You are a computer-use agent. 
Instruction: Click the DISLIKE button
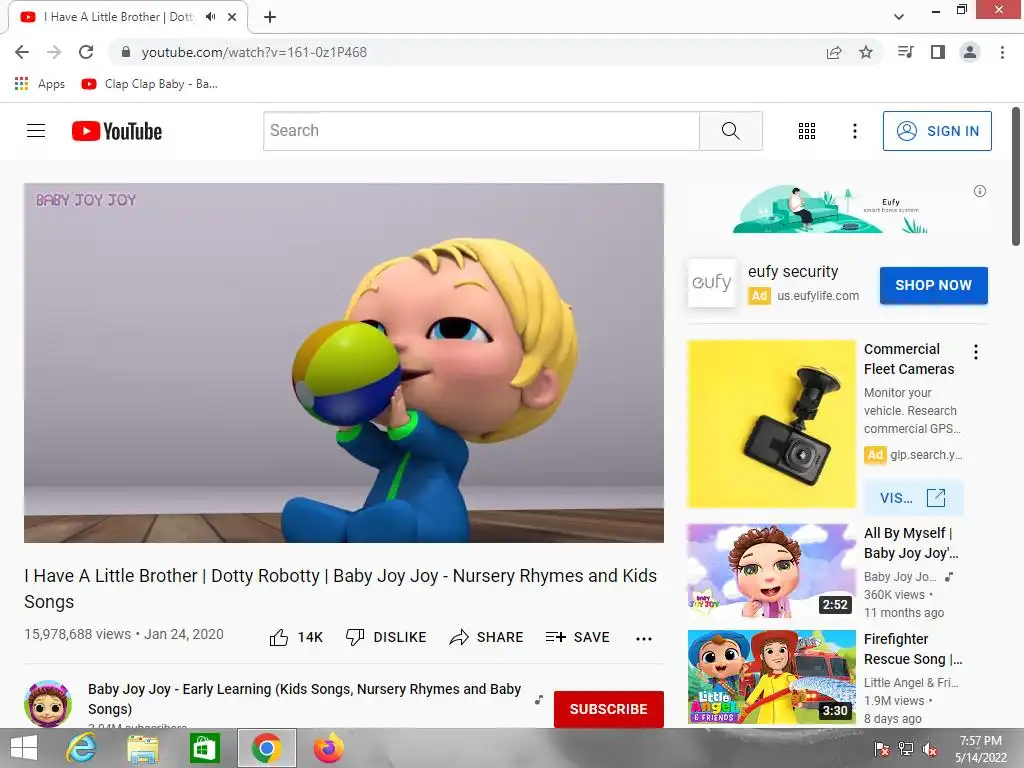click(x=386, y=637)
